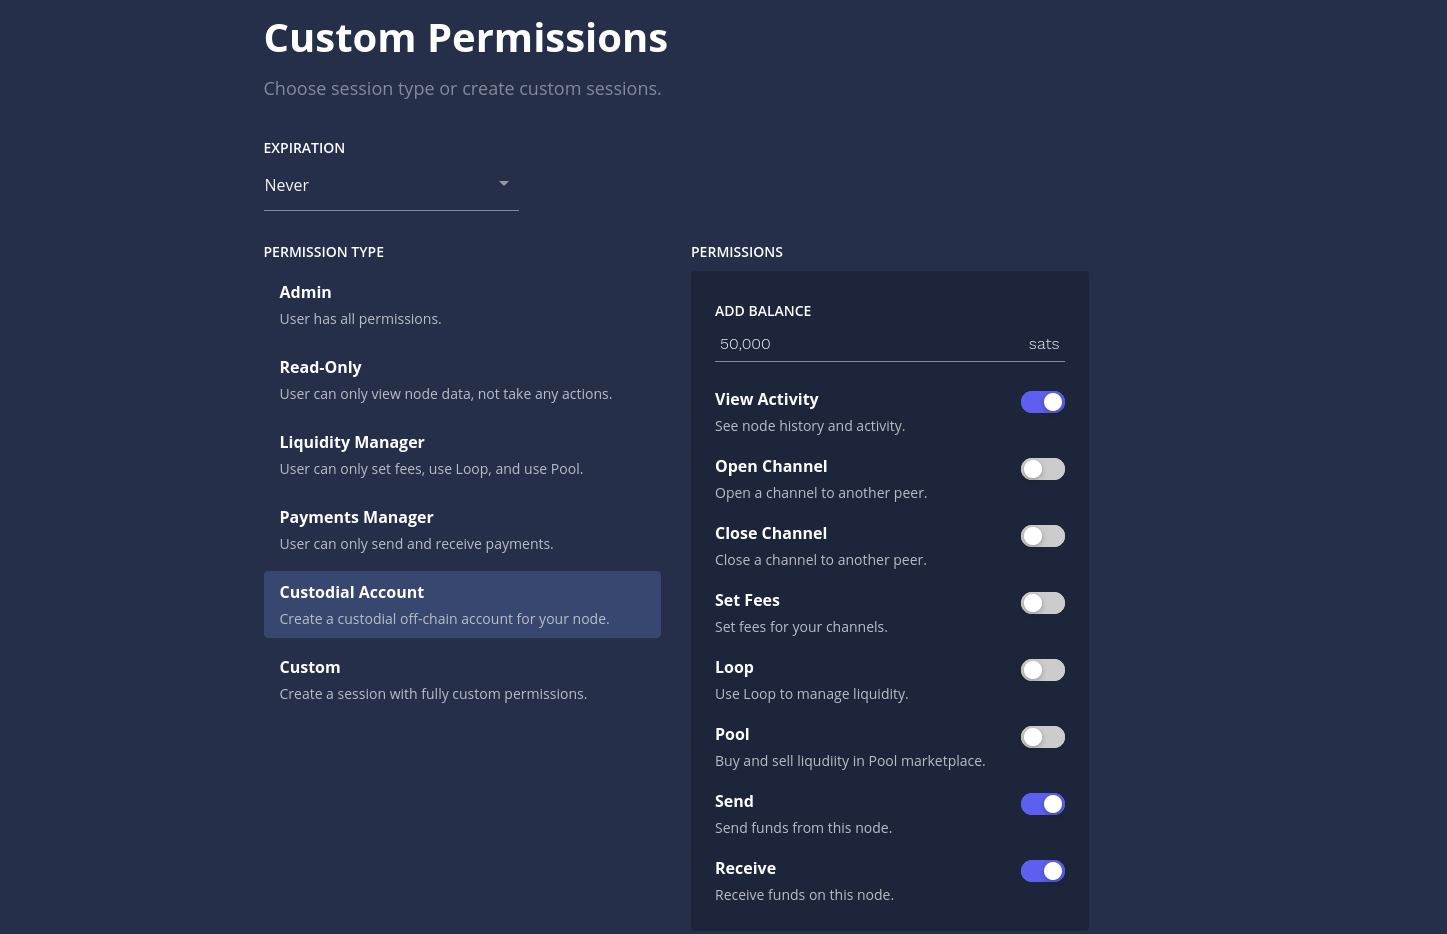Turn on the Pool permission toggle

pos(1042,737)
